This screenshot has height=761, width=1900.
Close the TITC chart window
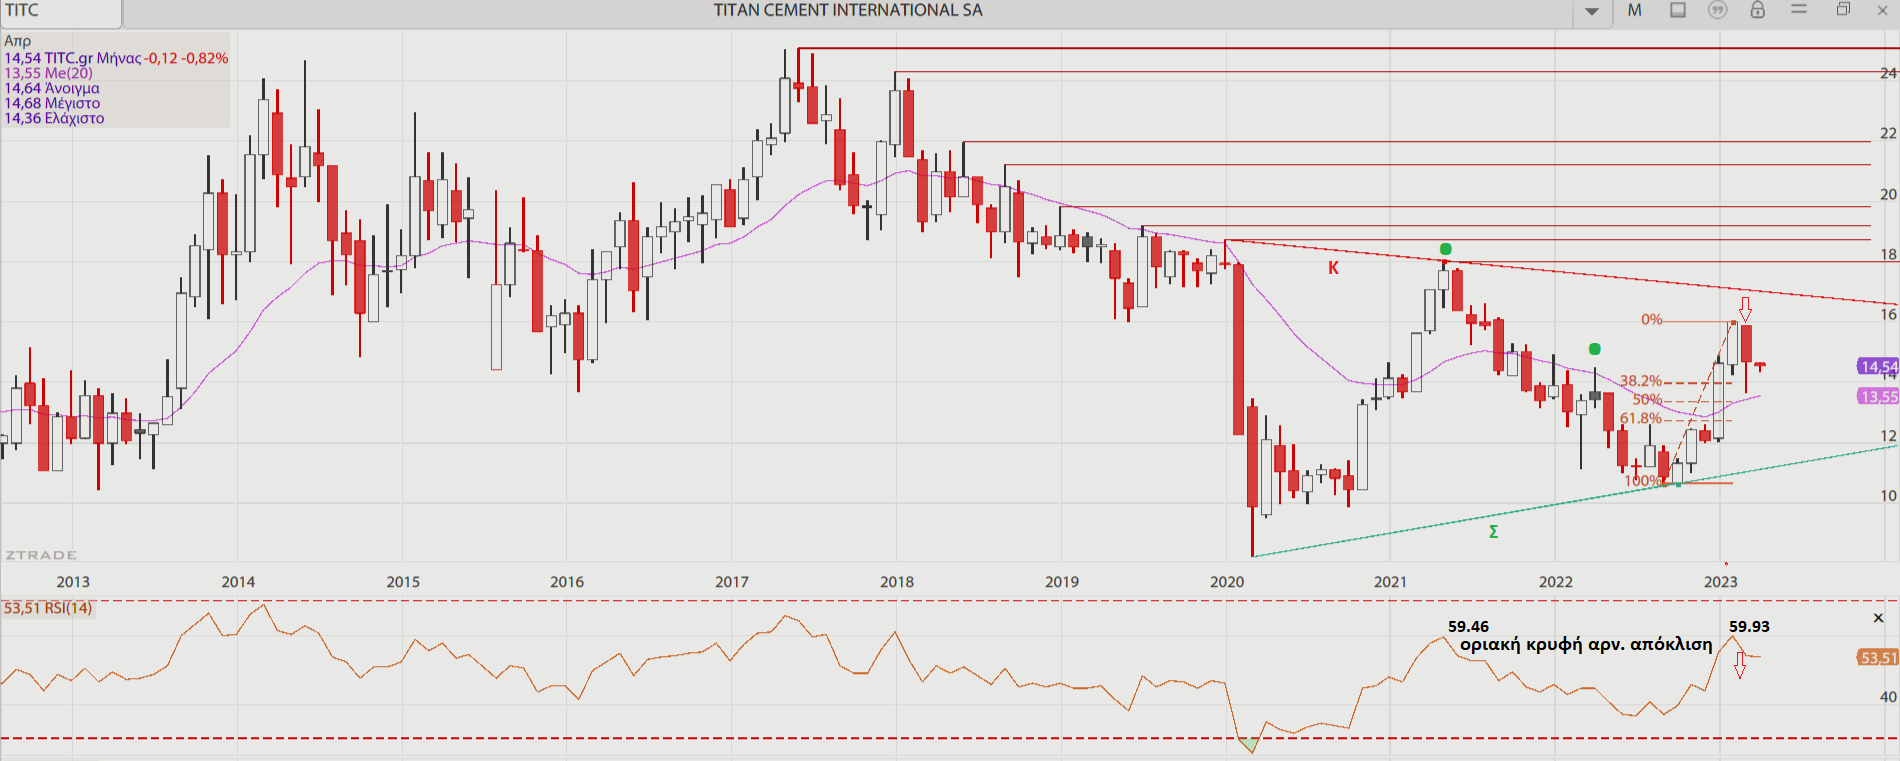coord(1882,10)
